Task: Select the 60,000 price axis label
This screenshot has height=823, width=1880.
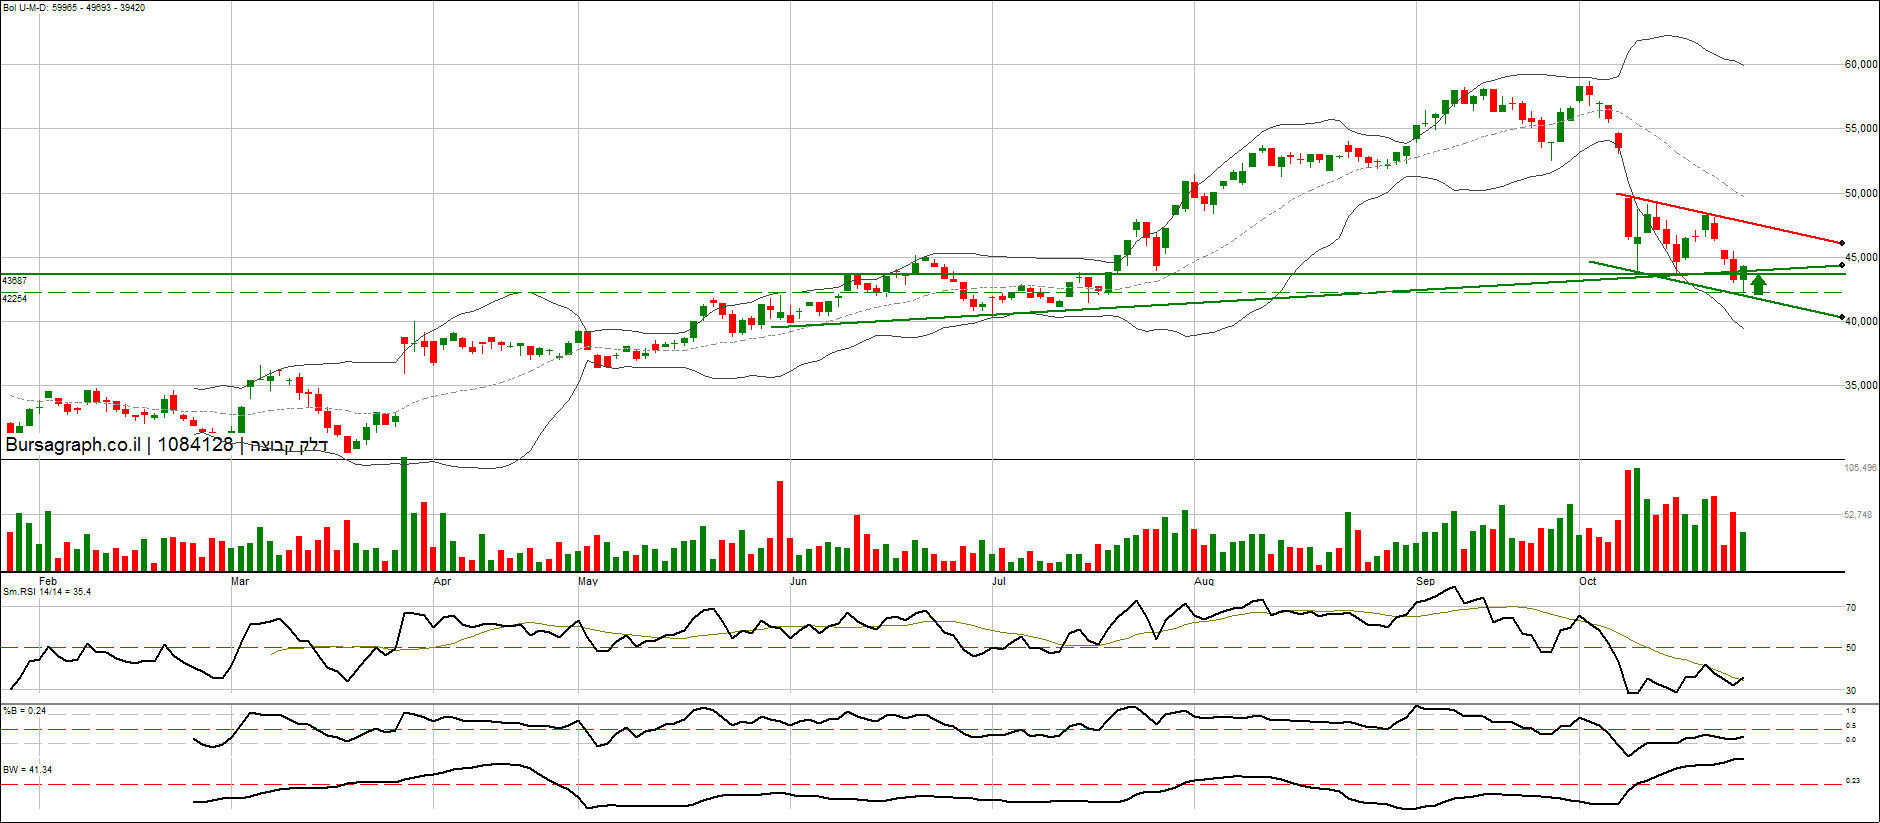Action: pyautogui.click(x=1860, y=65)
